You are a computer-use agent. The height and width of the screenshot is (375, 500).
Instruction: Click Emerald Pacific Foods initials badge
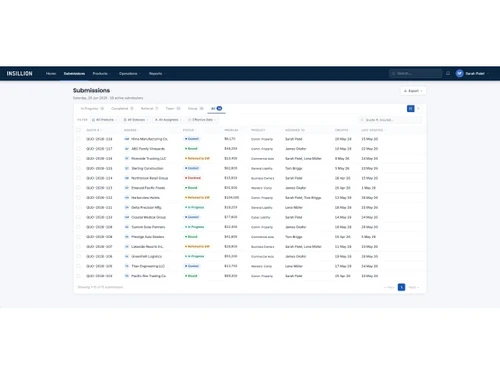click(x=127, y=188)
